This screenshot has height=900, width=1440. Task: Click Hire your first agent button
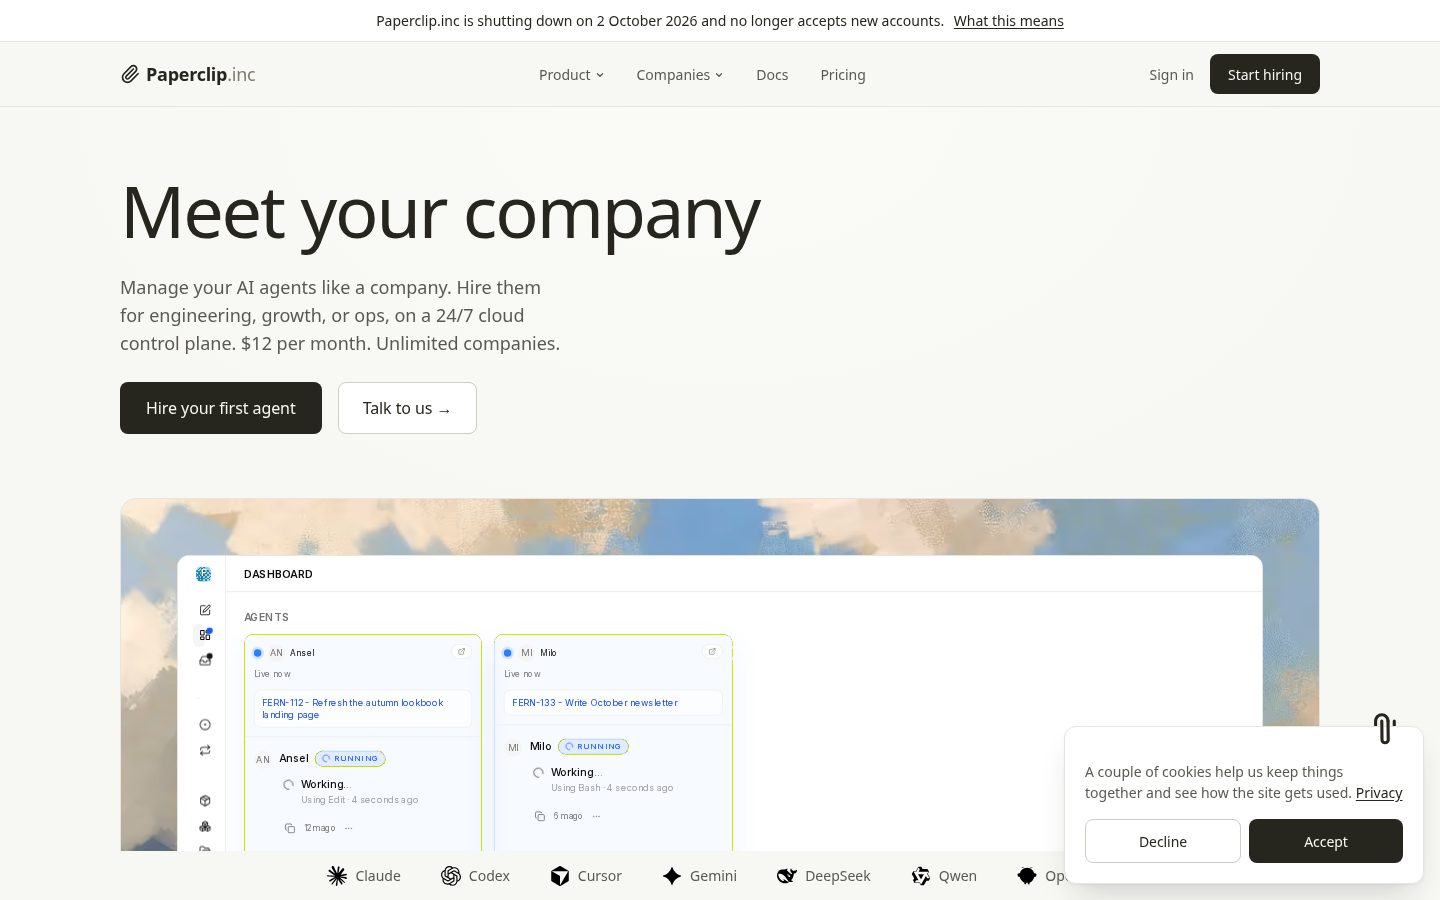221,408
